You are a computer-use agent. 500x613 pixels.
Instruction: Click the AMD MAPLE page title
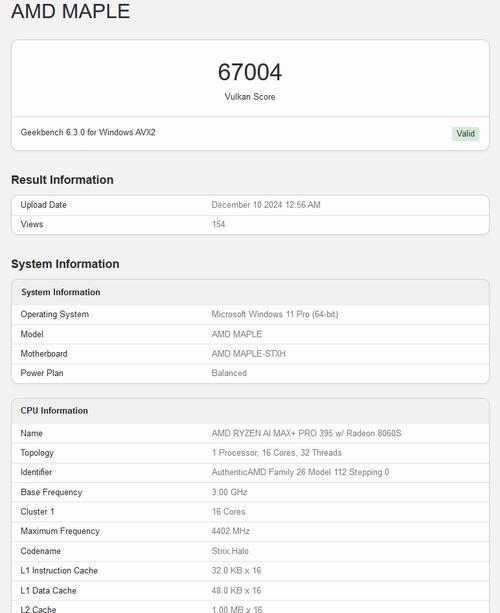coord(71,11)
